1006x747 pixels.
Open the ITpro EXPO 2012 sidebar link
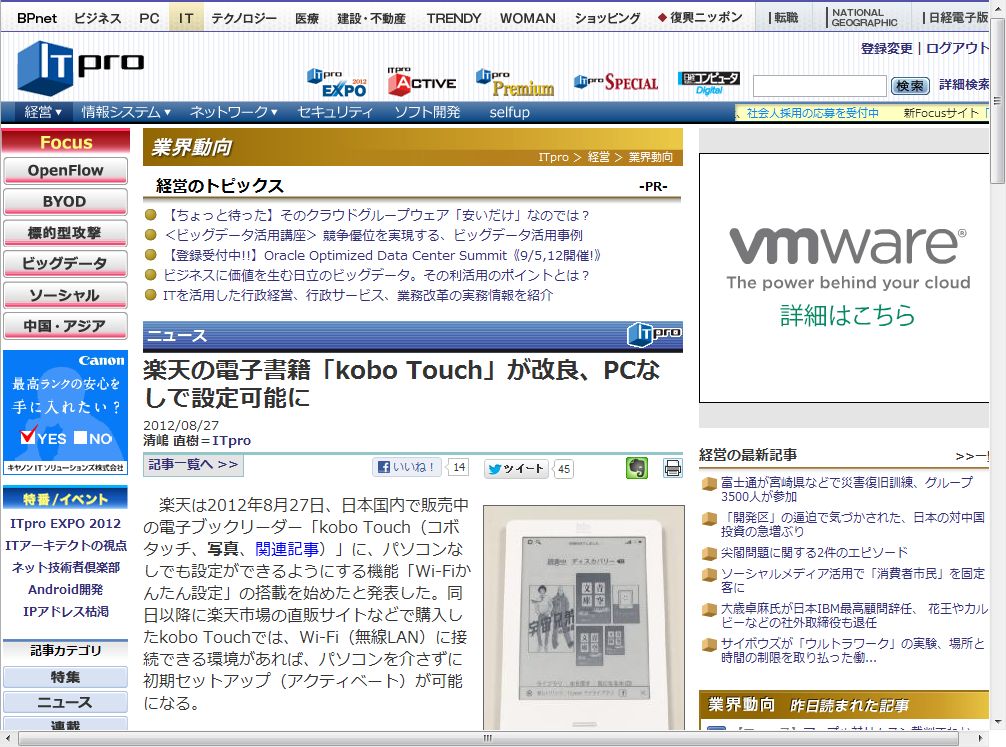click(x=65, y=524)
